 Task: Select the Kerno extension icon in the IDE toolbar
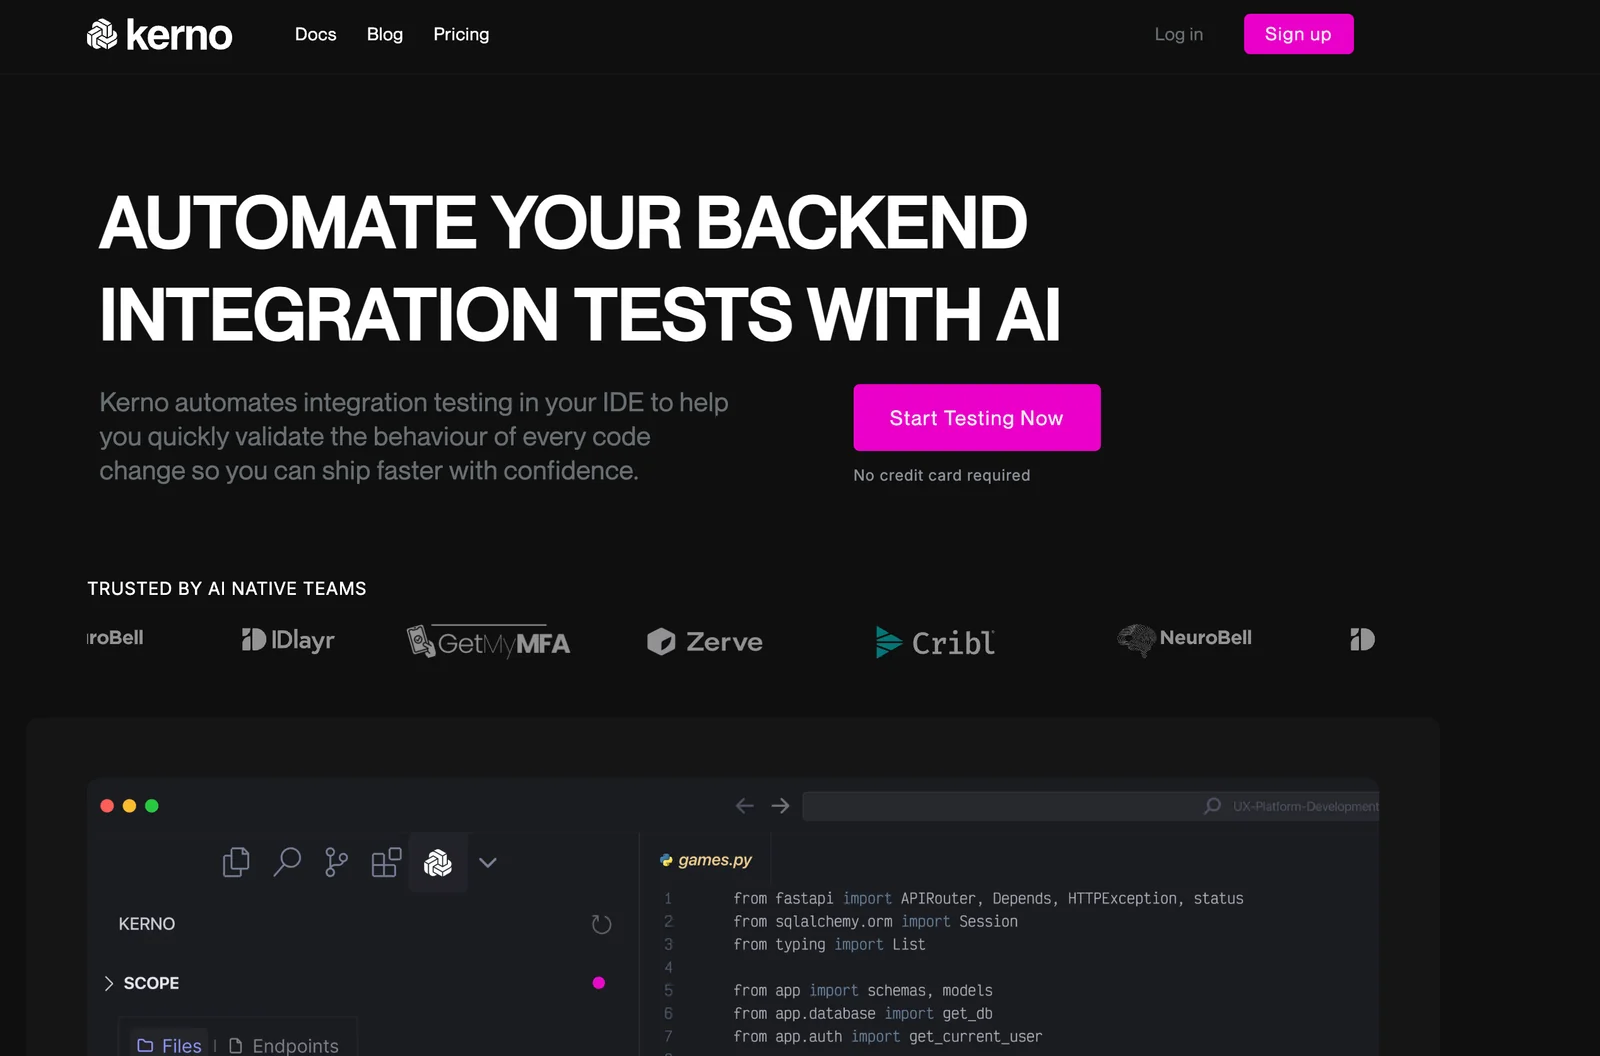(438, 862)
